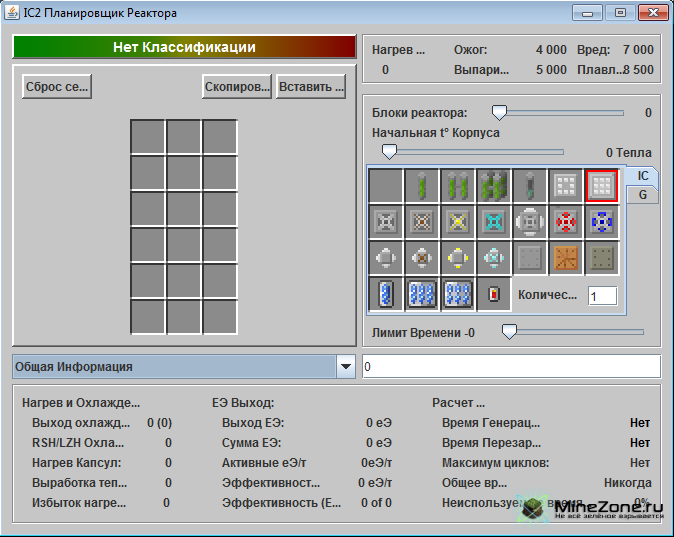This screenshot has height=537, width=674.
Task: Switch to the G component tab
Action: pos(642,195)
